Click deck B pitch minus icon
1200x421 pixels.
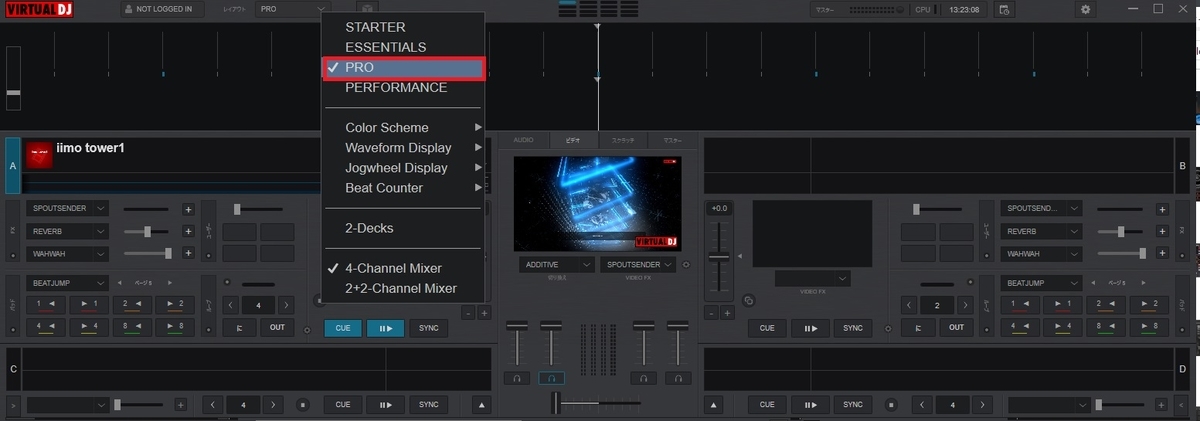pos(711,313)
